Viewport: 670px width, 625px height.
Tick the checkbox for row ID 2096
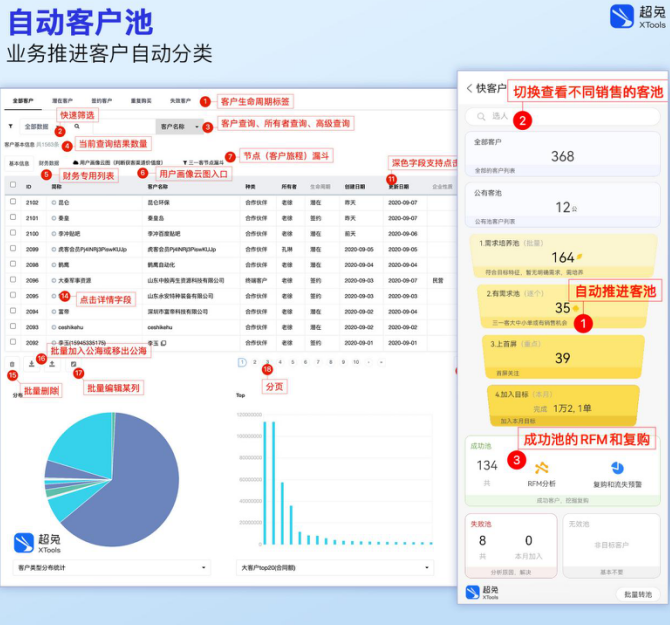point(12,281)
